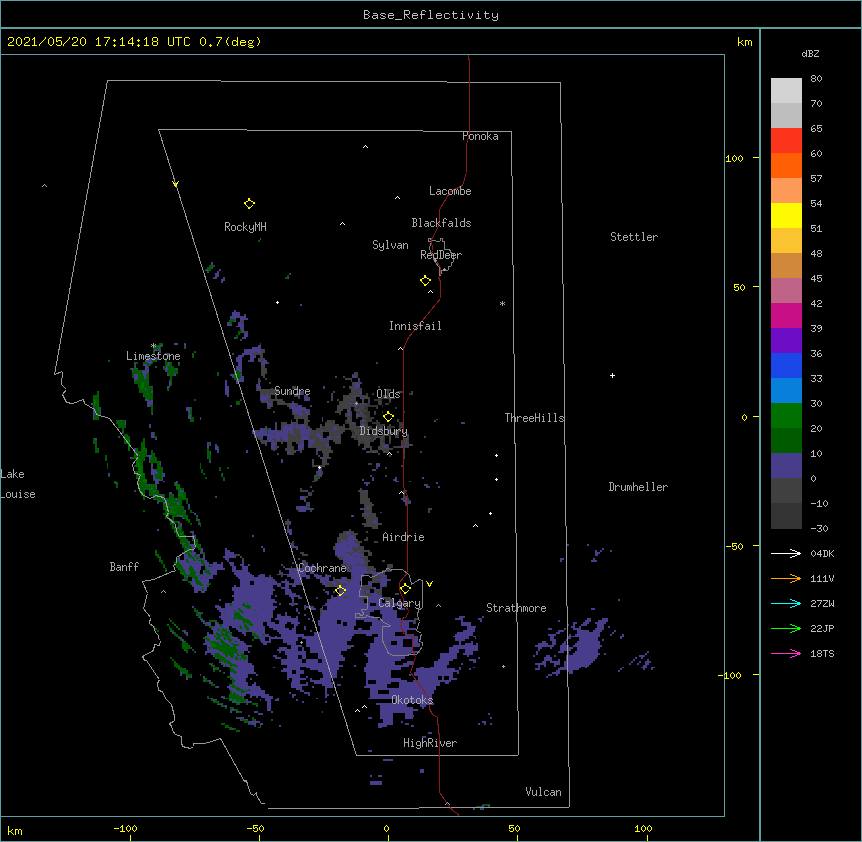Click the magenta 18TS arrow in legend
Image resolution: width=862 pixels, height=842 pixels.
[x=786, y=653]
